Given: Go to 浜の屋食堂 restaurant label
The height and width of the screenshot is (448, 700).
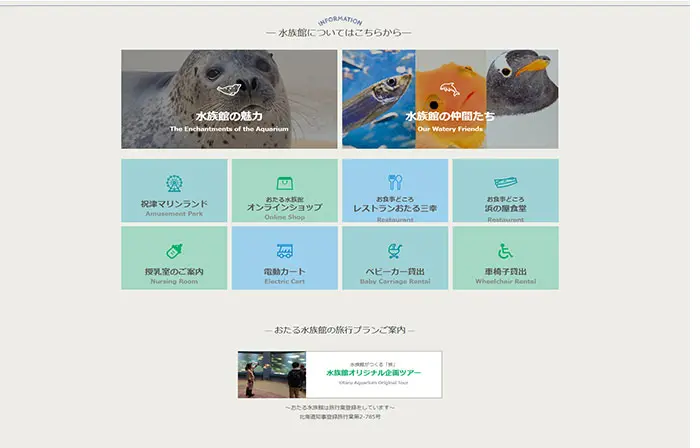Looking at the screenshot, I should pos(505,208).
